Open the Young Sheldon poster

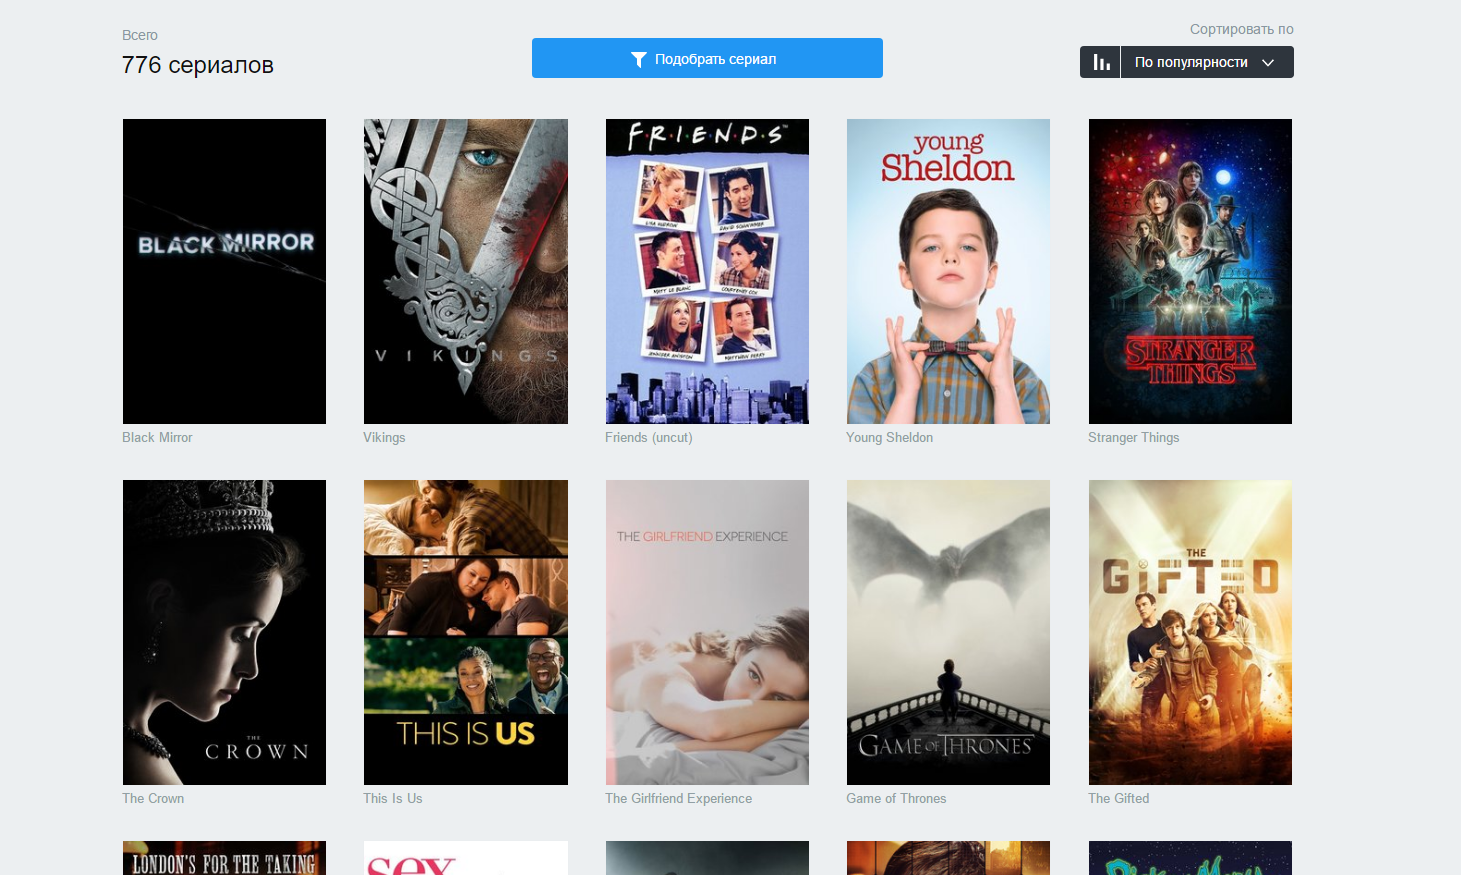pos(948,271)
